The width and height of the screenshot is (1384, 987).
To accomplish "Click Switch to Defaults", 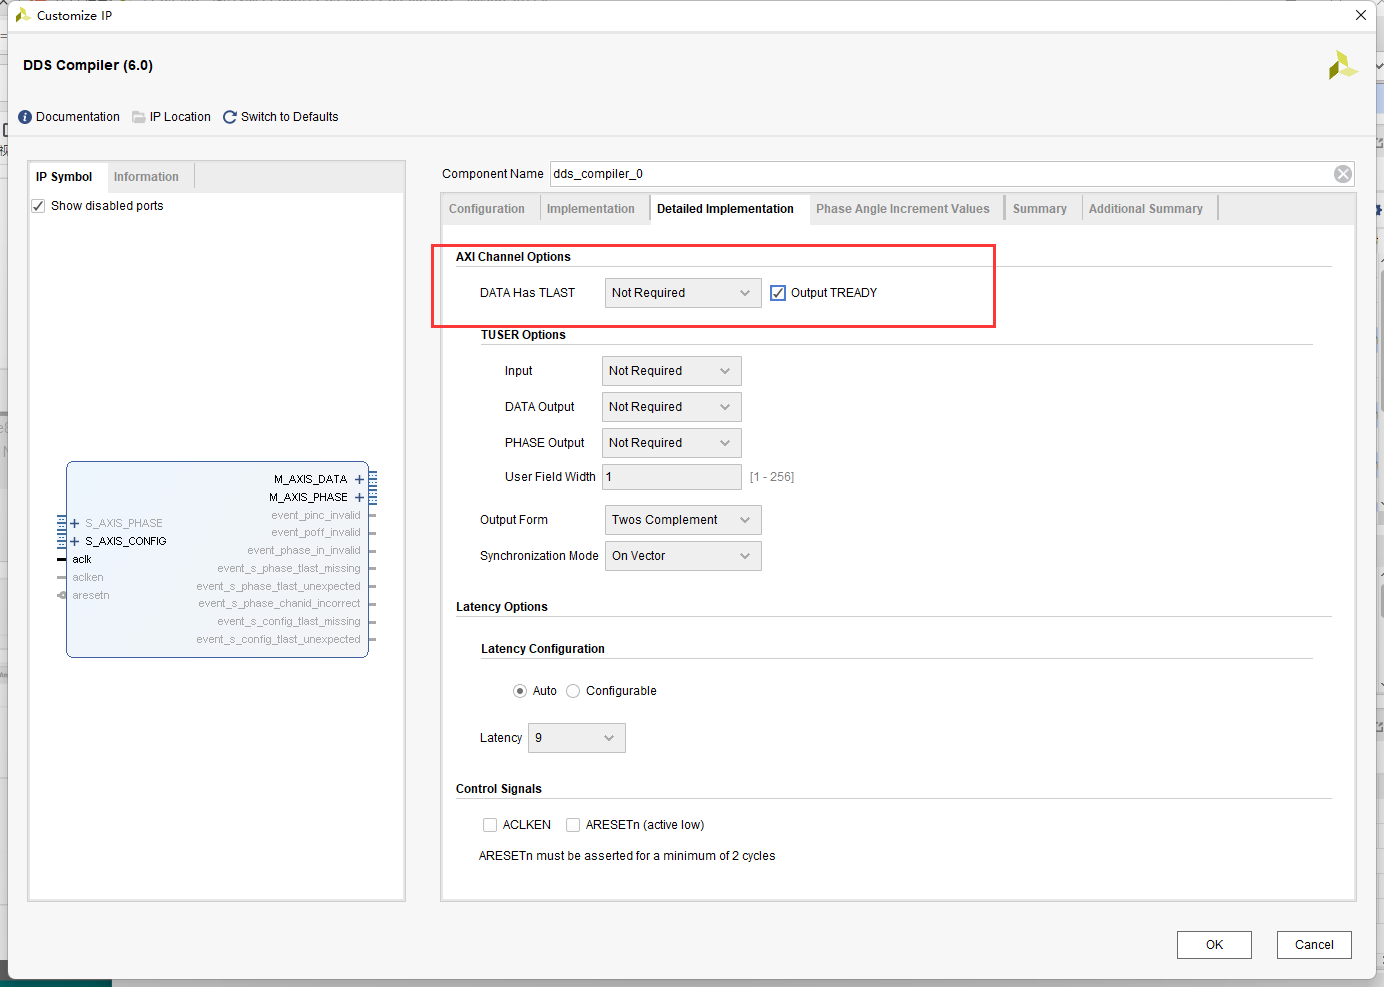I will 290,117.
